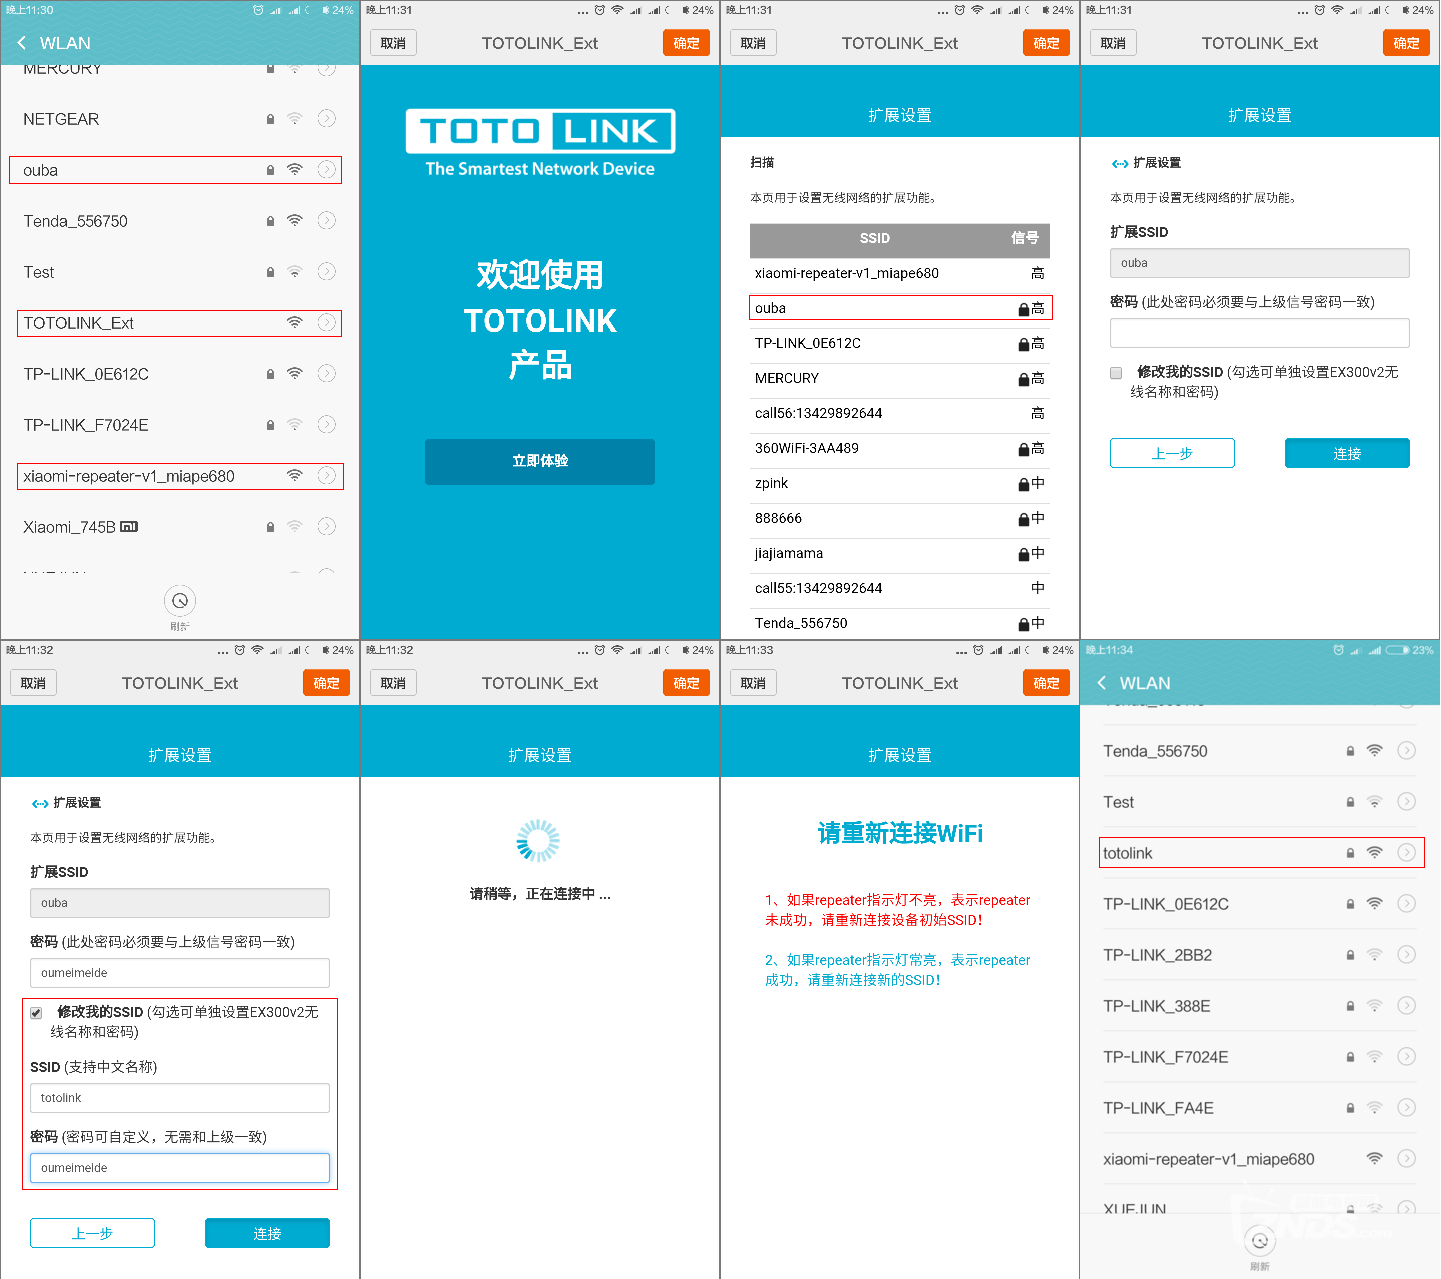This screenshot has height=1279, width=1441.
Task: Tap the lock icon on the zpink scan row
Action: (x=1024, y=484)
